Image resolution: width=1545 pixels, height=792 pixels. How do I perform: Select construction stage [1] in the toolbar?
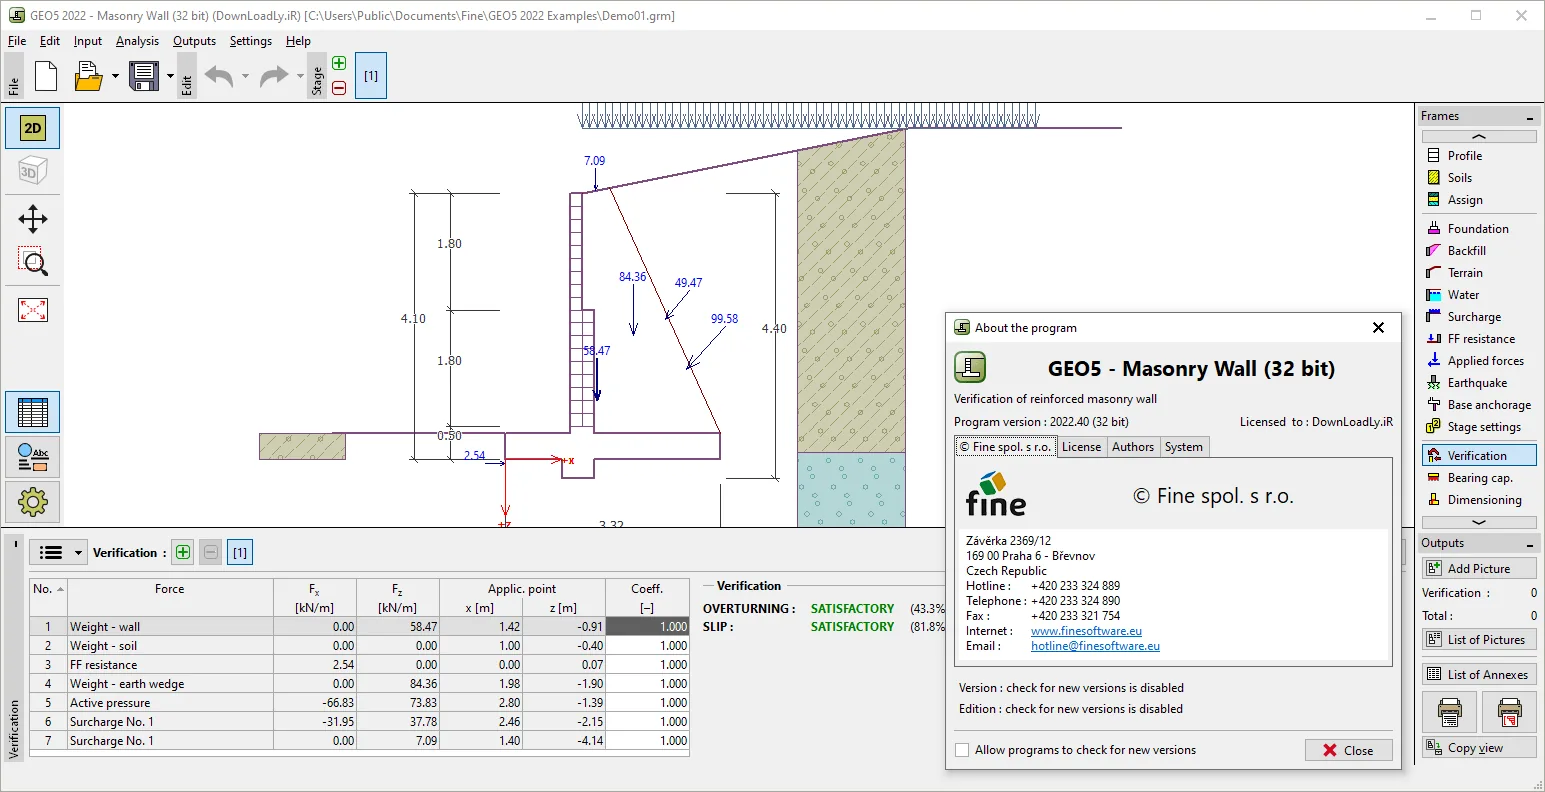[x=371, y=76]
